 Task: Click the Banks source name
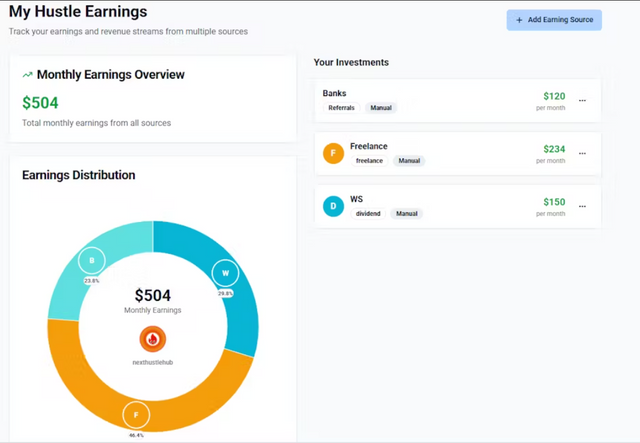(334, 93)
